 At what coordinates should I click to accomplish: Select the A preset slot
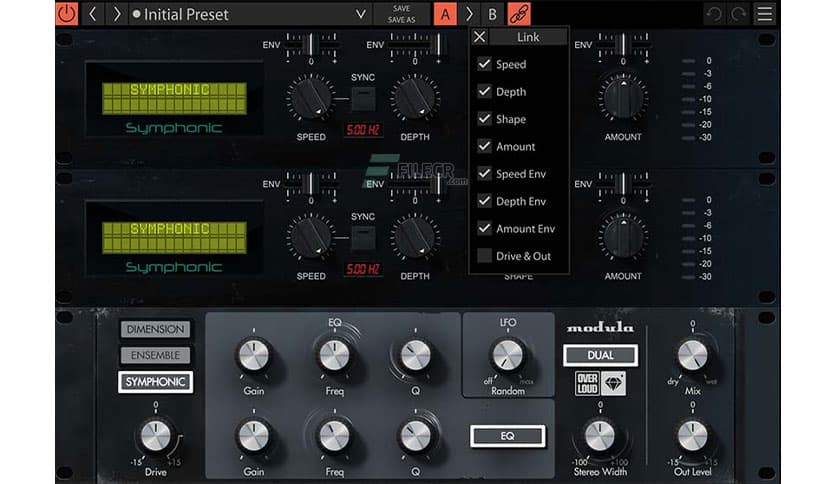click(x=445, y=14)
